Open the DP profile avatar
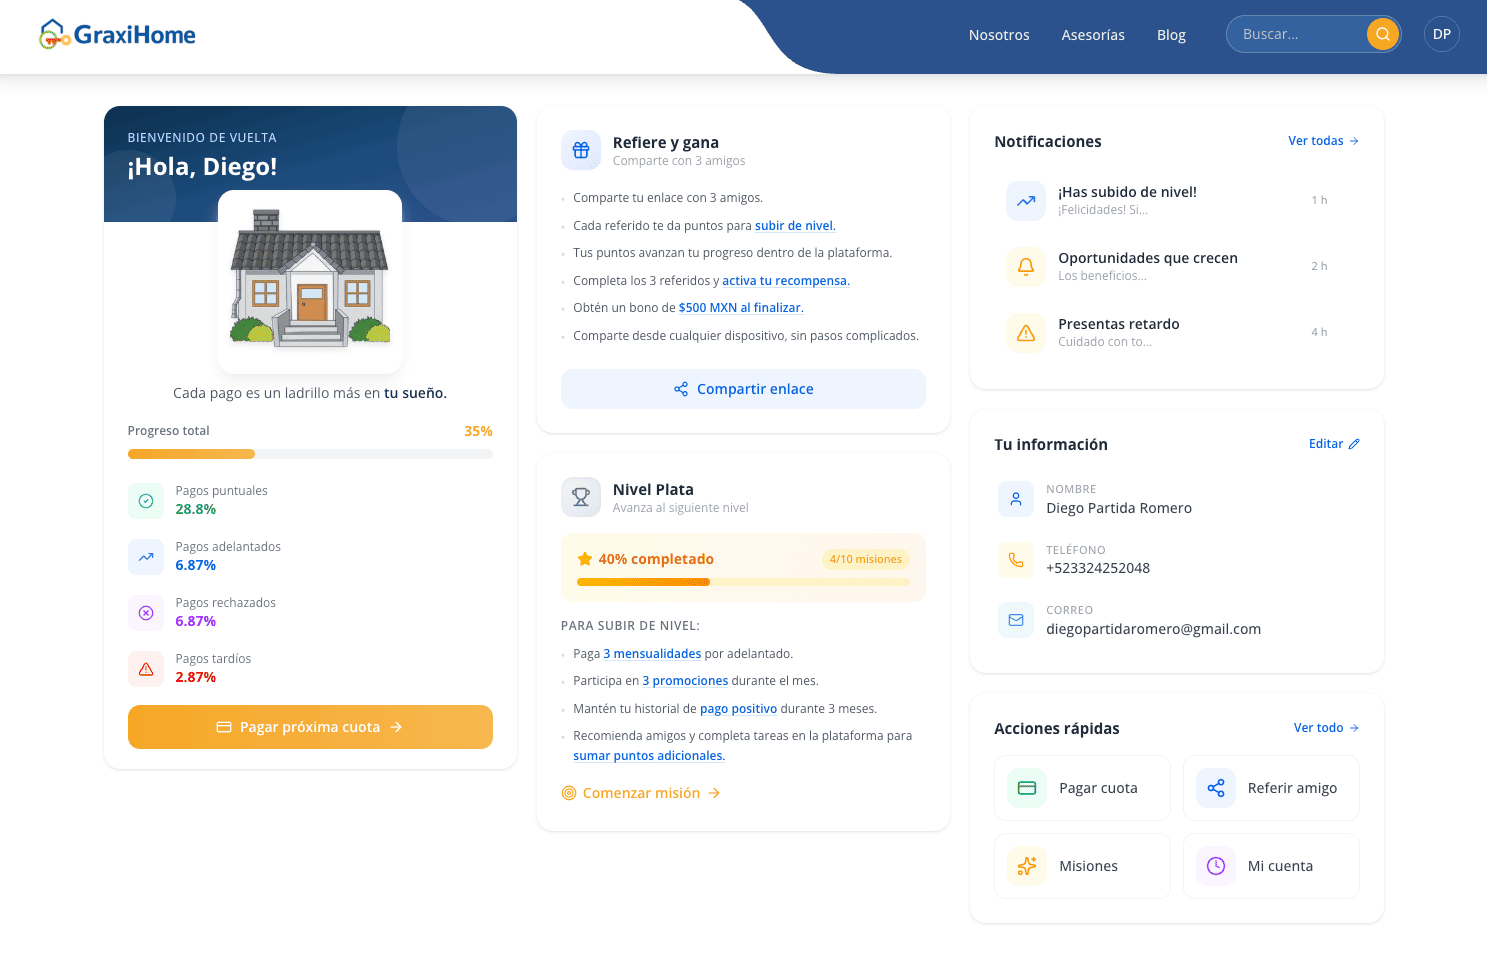The image size is (1487, 957). (x=1441, y=33)
